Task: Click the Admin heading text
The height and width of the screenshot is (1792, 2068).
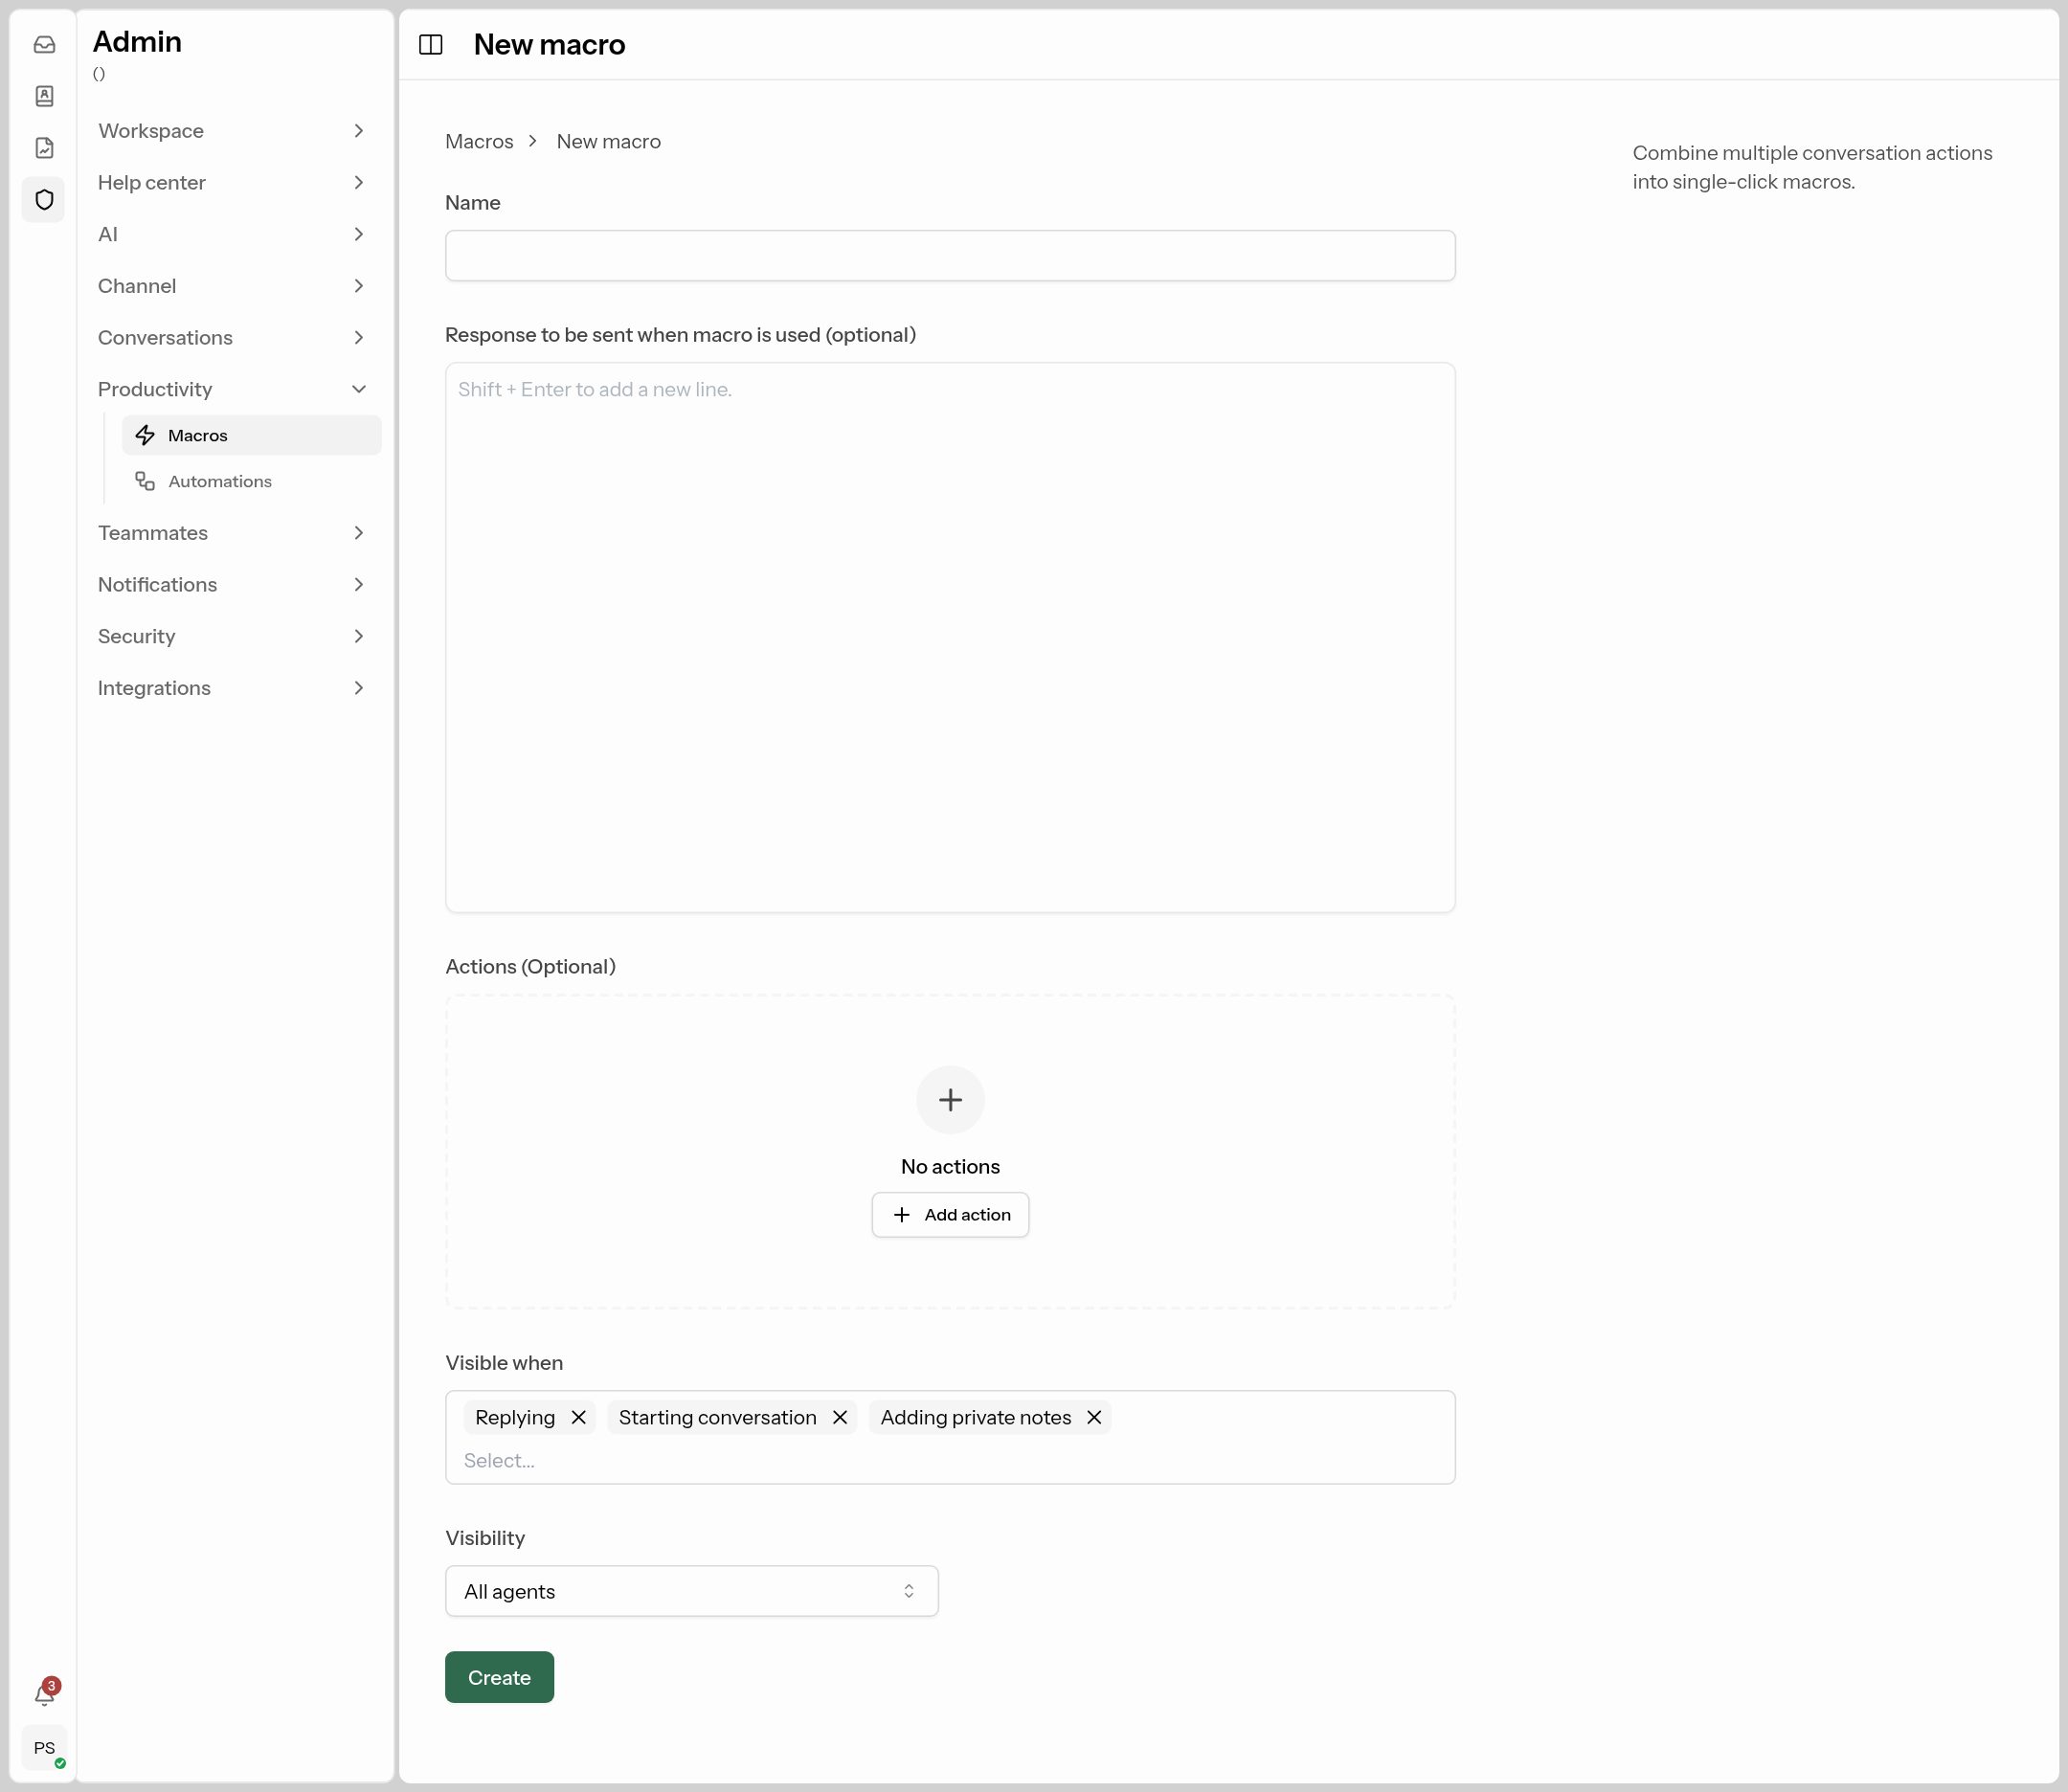Action: click(x=137, y=41)
